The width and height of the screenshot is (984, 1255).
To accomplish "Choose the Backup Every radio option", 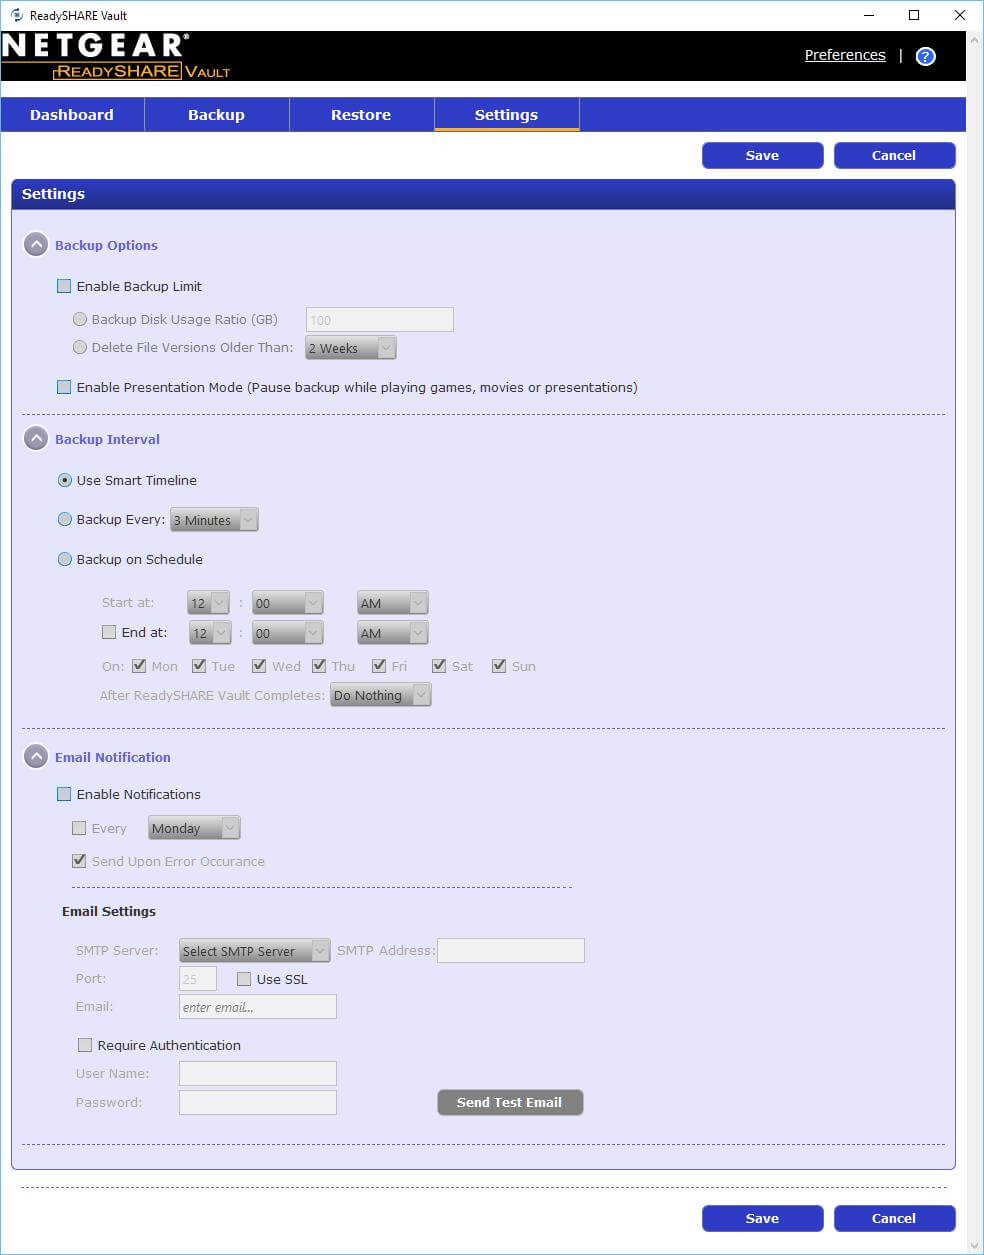I will click(x=65, y=519).
